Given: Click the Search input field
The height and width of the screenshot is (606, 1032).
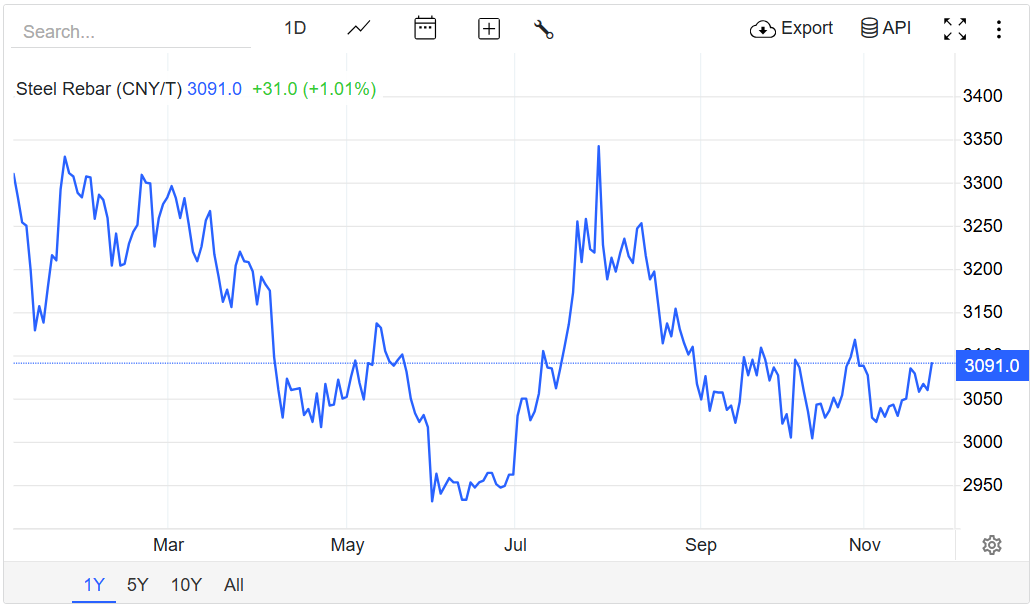Looking at the screenshot, I should [x=130, y=32].
